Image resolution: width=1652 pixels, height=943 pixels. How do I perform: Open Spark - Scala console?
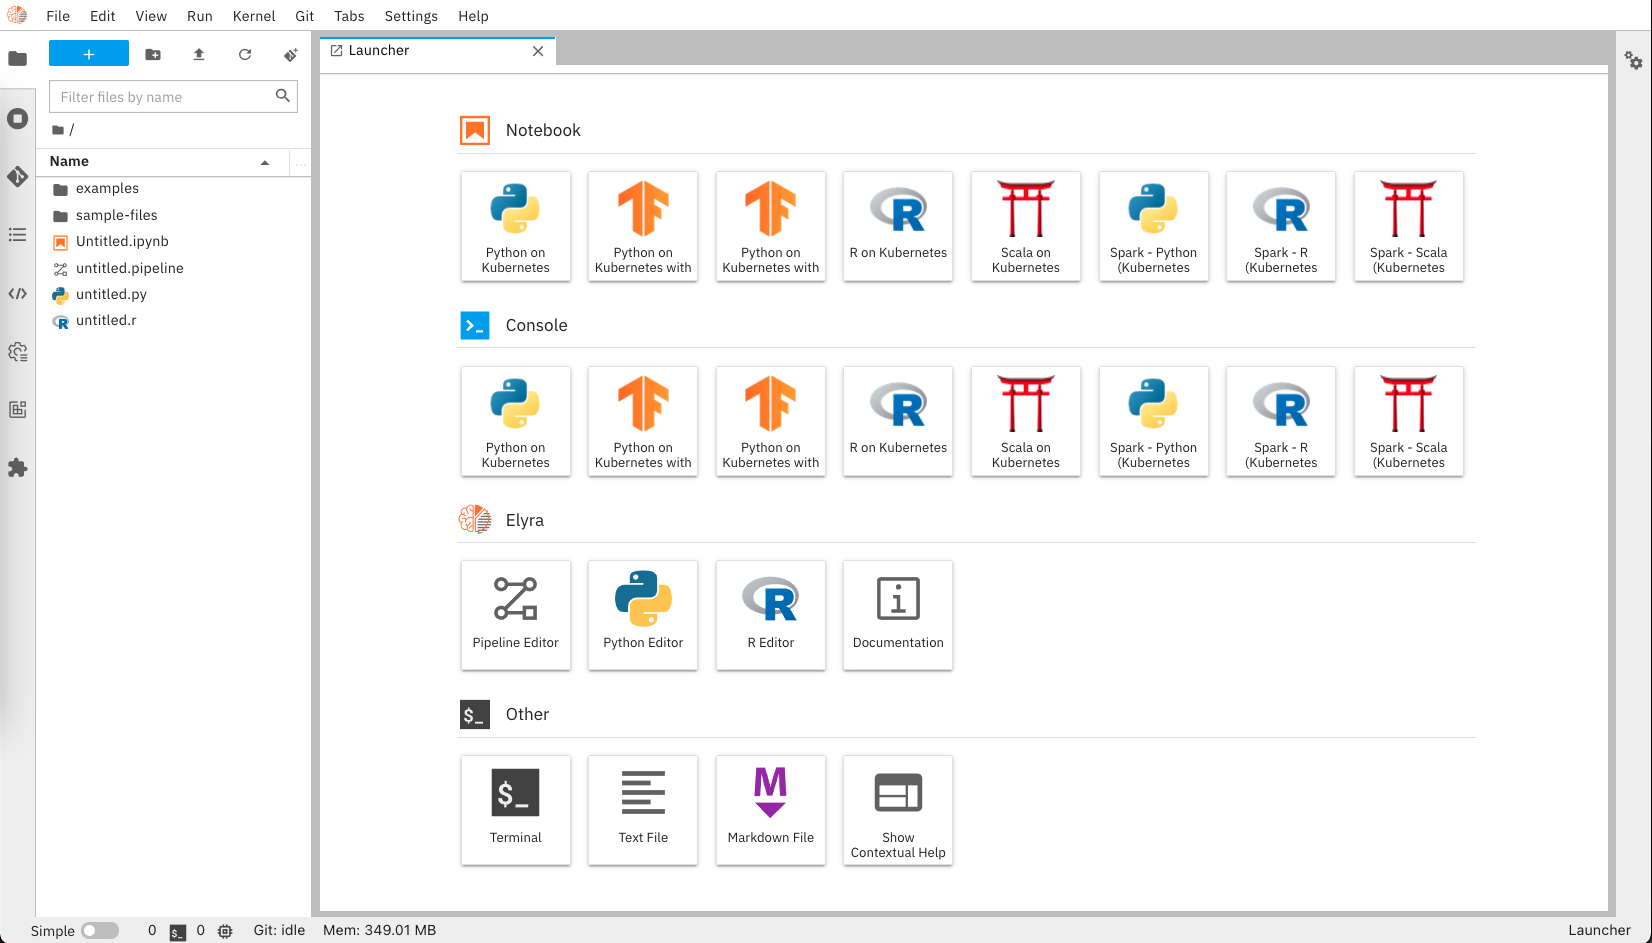point(1409,421)
